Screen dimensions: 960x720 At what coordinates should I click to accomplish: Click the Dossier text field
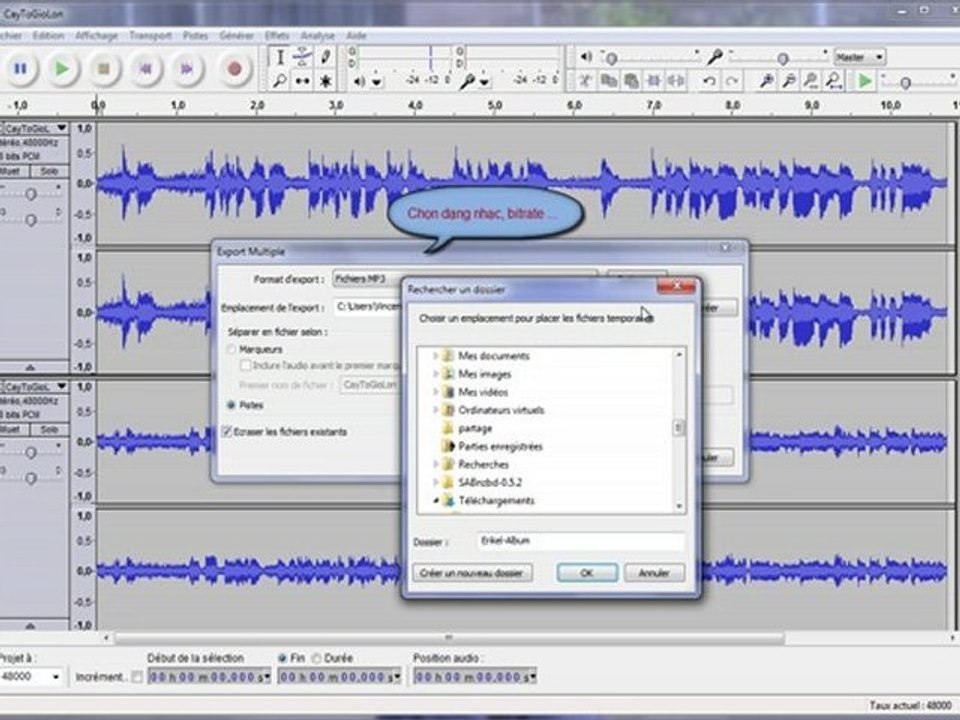click(580, 541)
